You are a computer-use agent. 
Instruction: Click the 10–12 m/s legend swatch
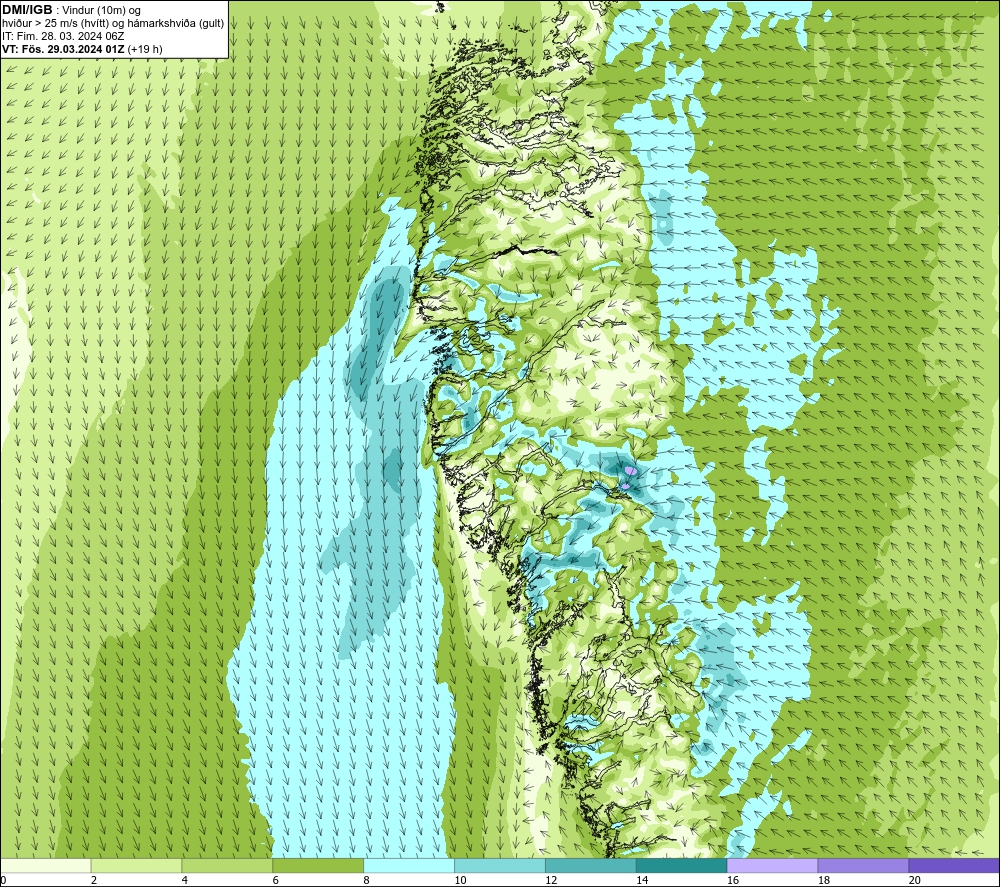tap(500, 865)
